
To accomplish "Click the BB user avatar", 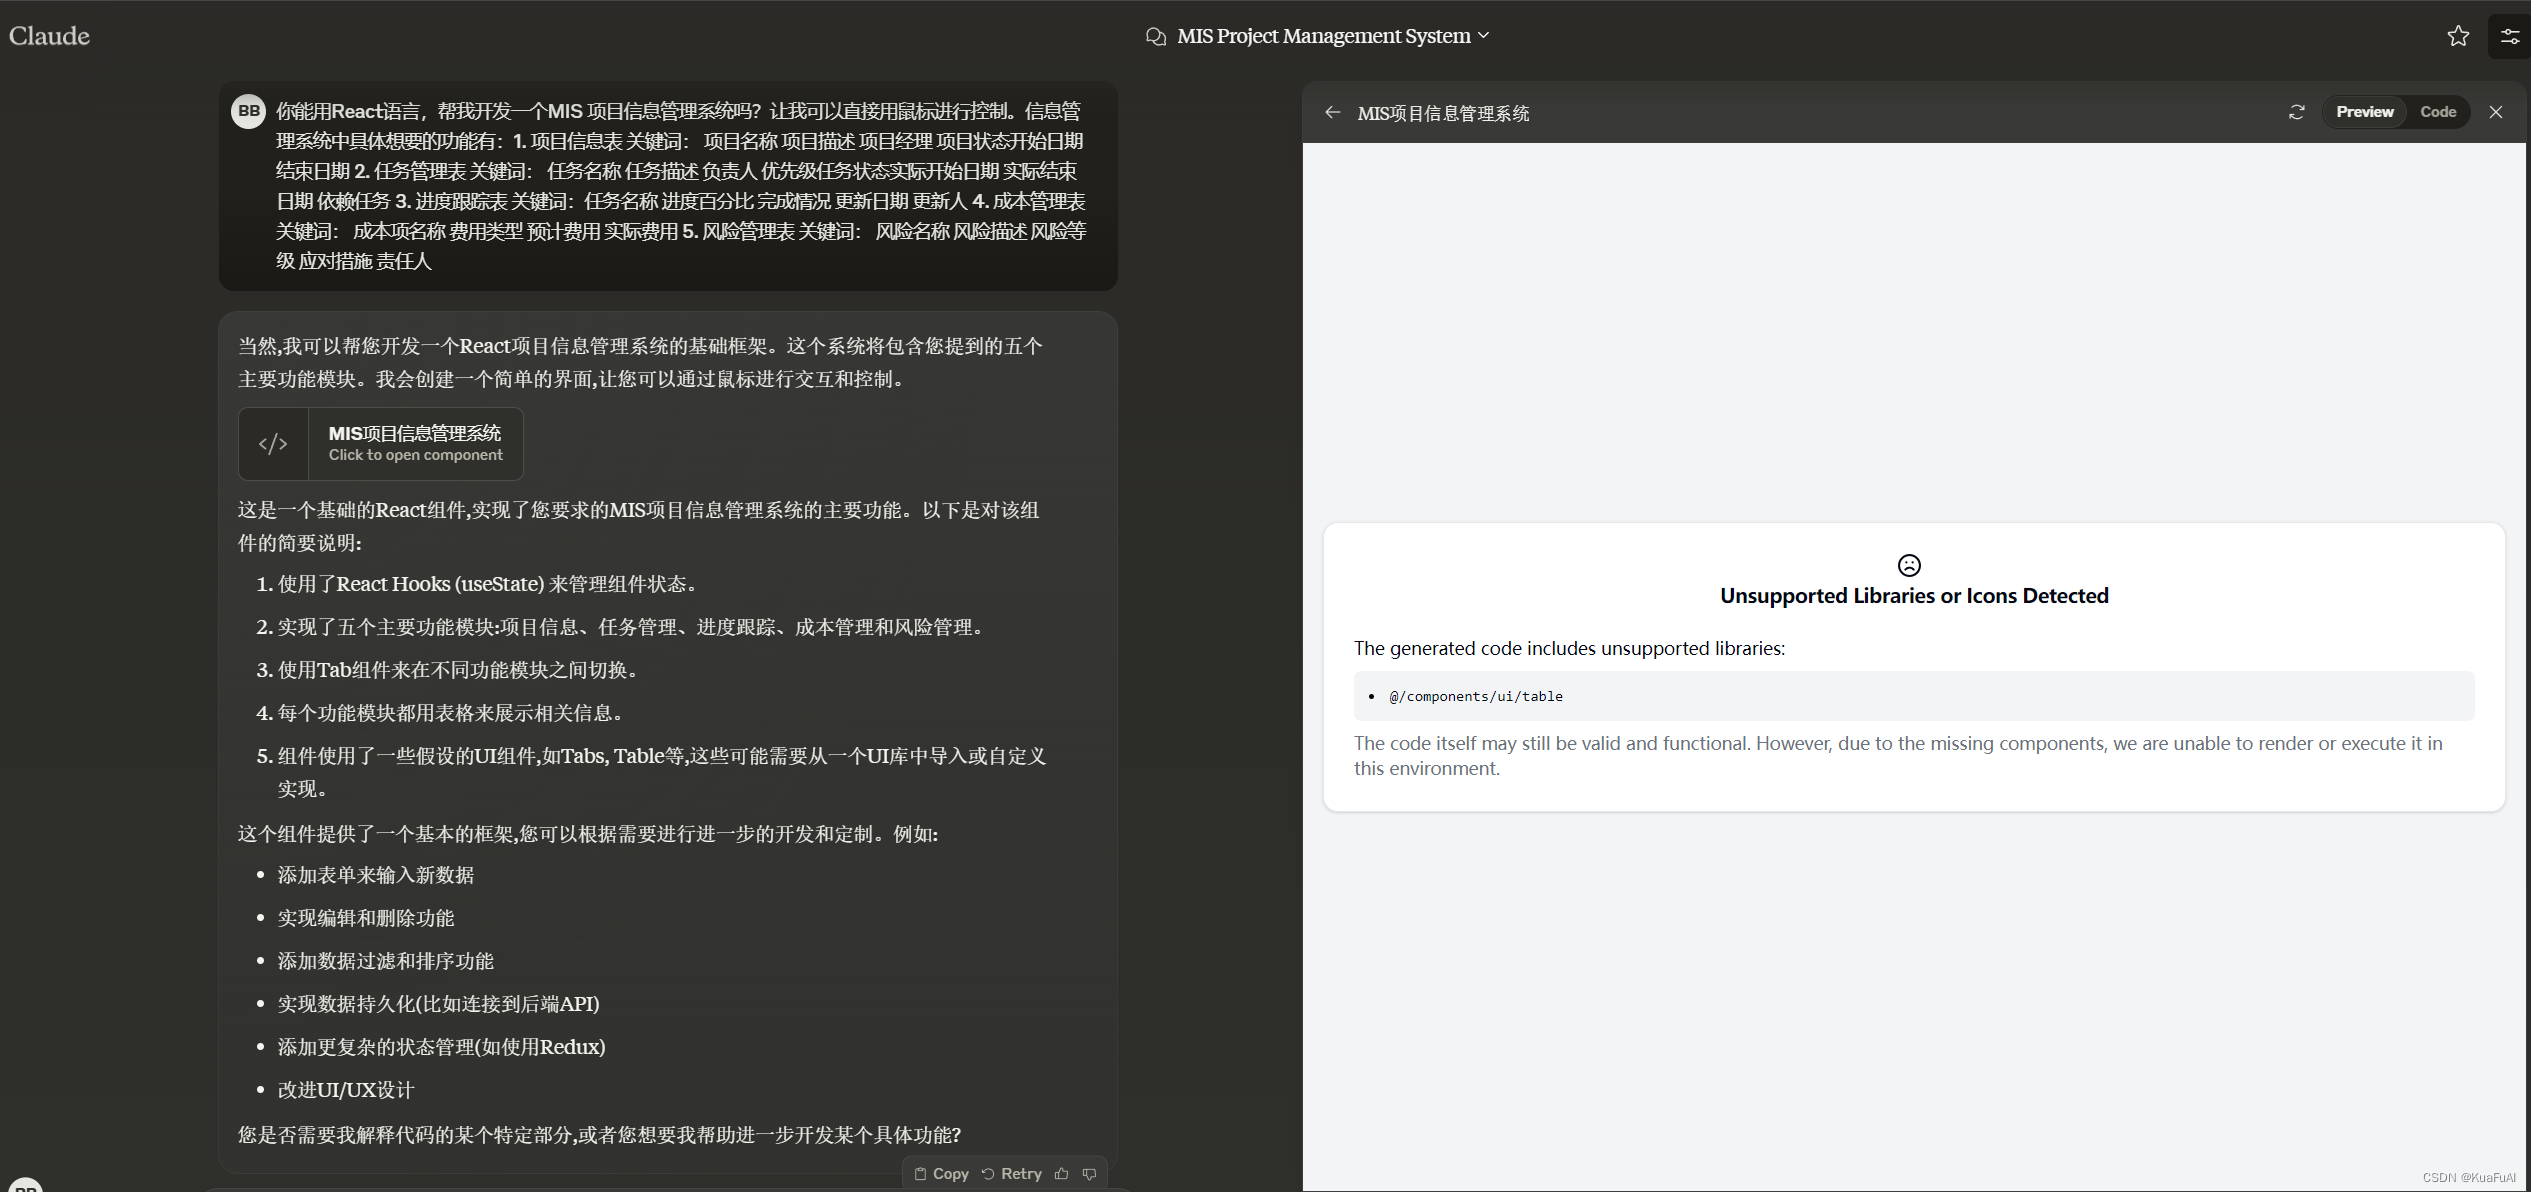I will tap(248, 111).
